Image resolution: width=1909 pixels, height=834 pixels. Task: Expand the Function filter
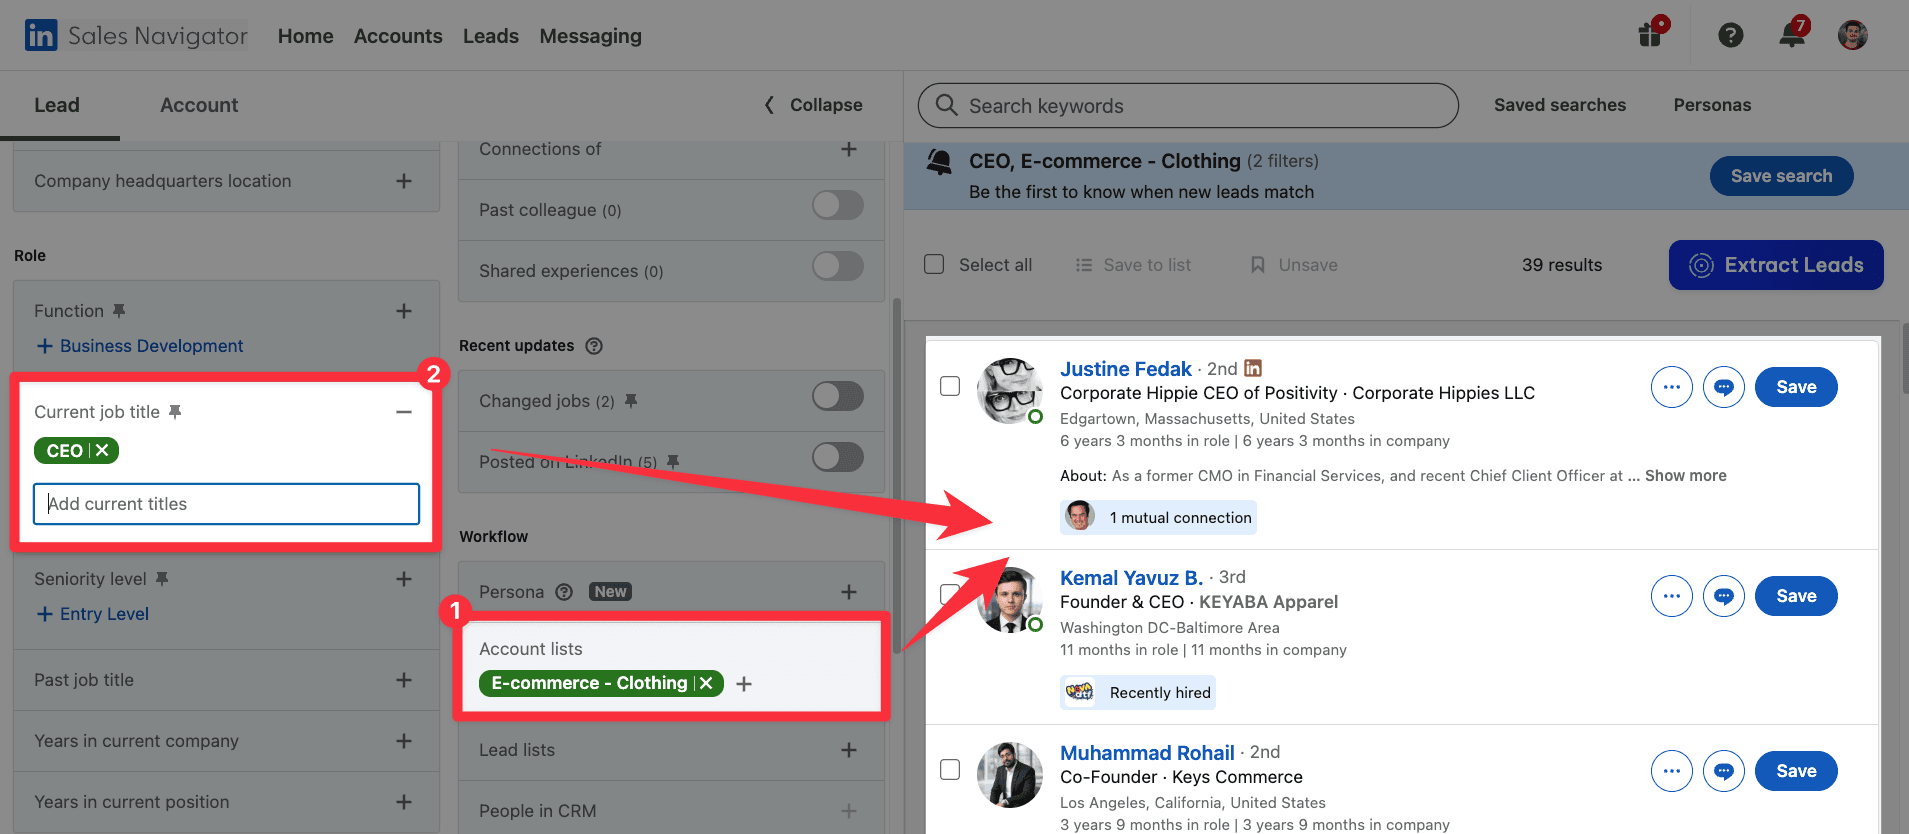tap(404, 311)
